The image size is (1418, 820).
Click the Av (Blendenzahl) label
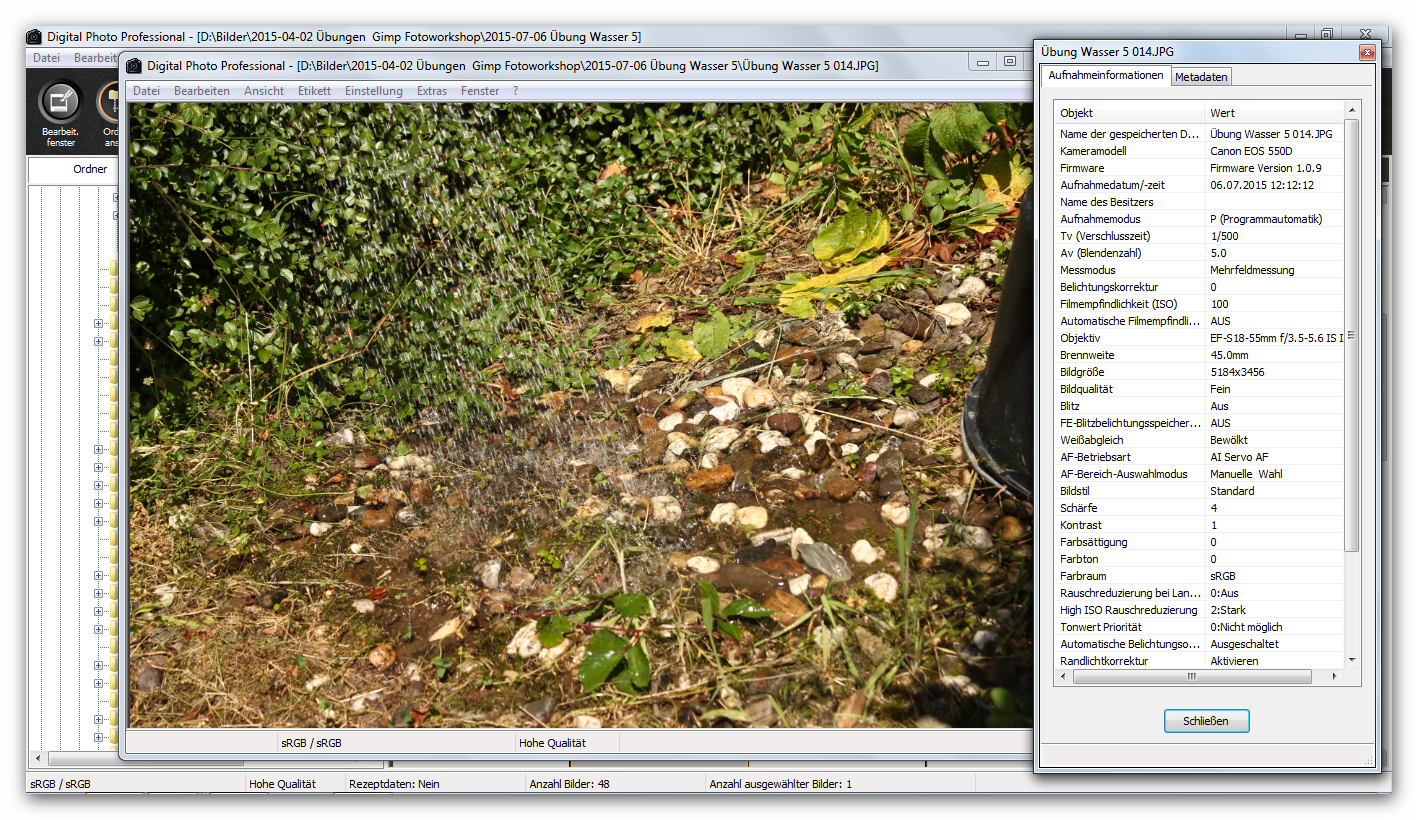pos(1103,253)
